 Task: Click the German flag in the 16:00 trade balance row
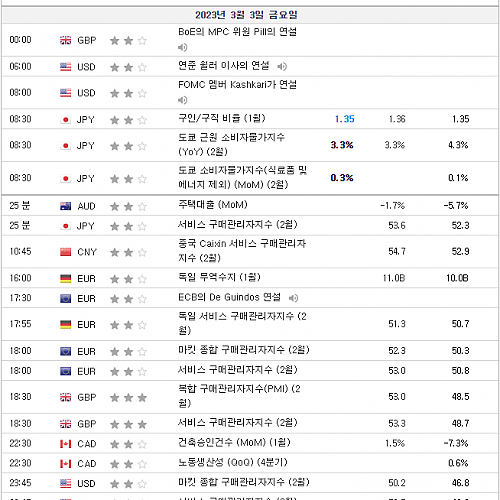tap(65, 278)
